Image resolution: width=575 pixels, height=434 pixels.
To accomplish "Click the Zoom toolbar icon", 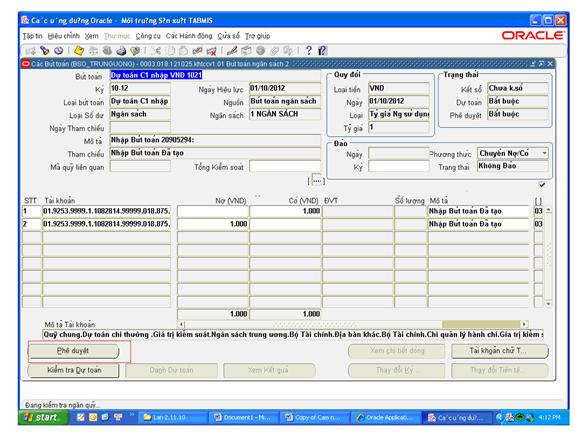I will [246, 51].
